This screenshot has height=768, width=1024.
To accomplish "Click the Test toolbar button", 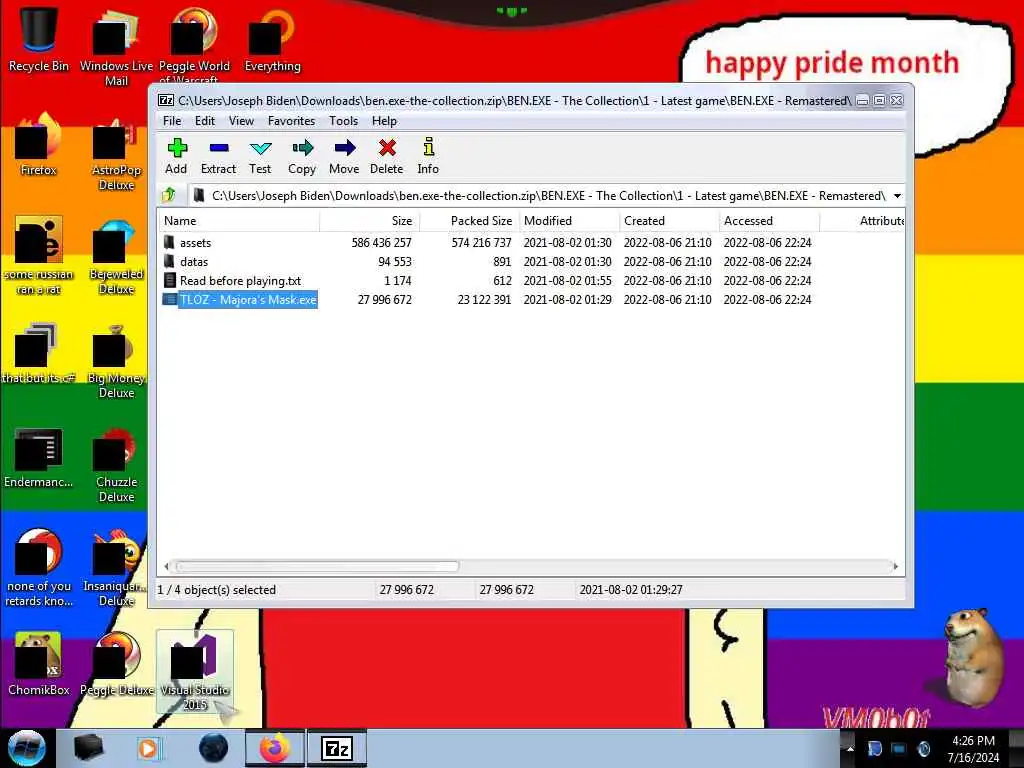I will click(260, 157).
